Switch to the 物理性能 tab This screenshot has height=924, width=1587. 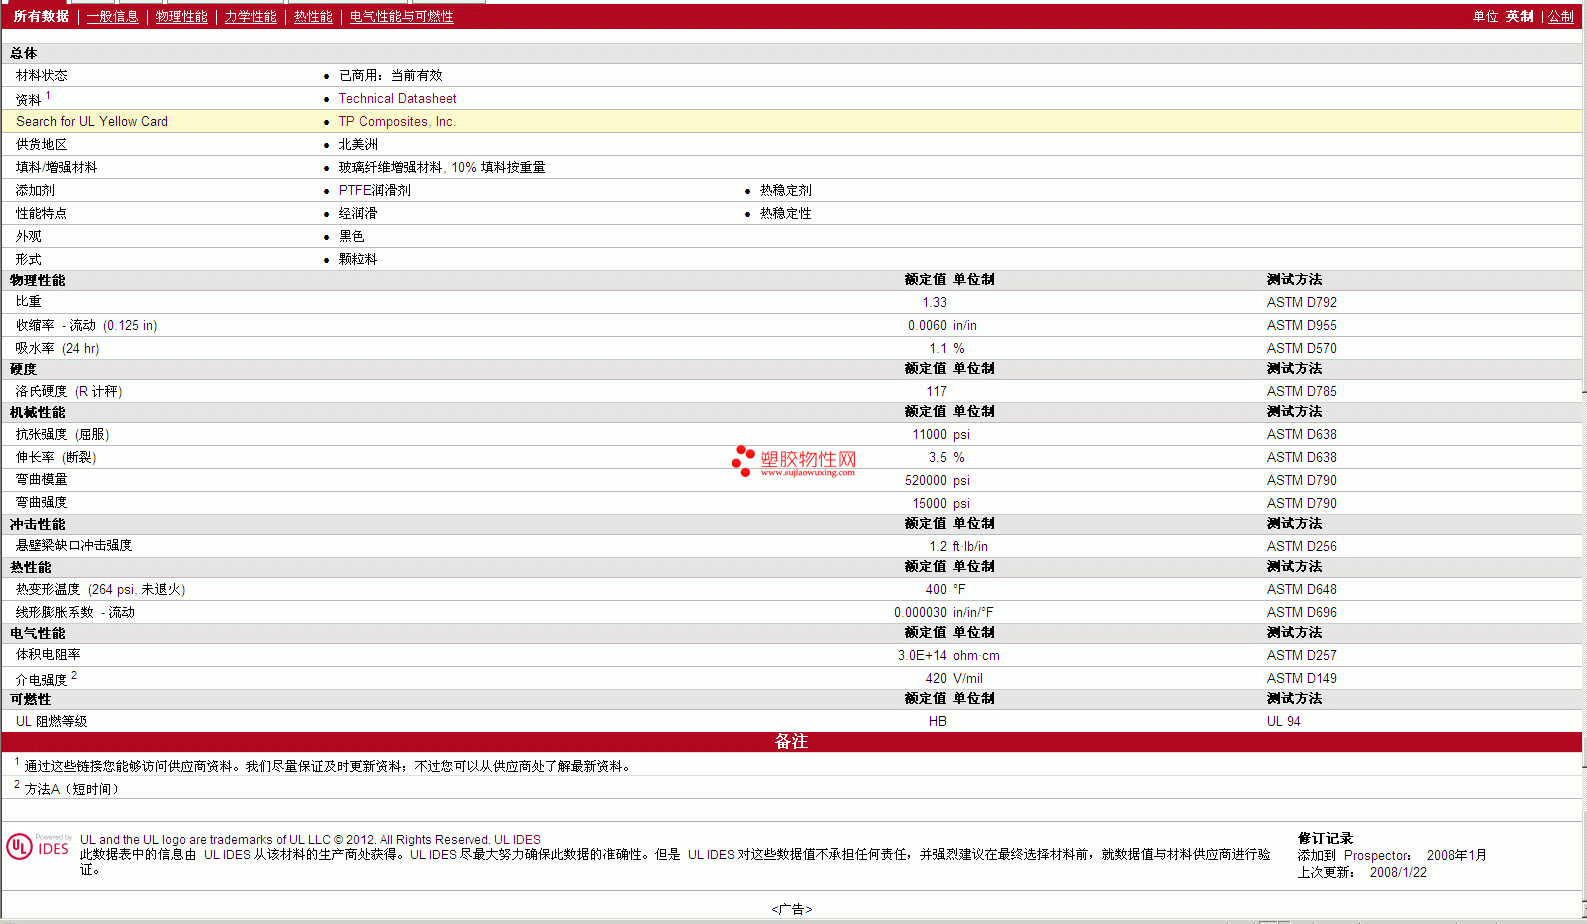pos(182,16)
